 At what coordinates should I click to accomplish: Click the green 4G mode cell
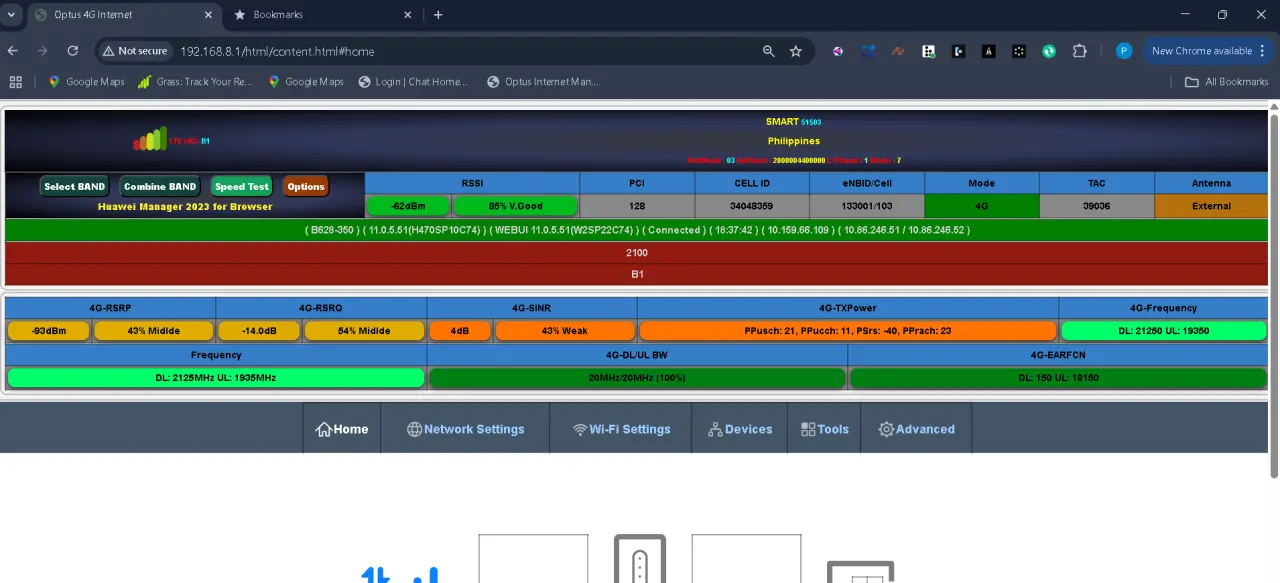[982, 206]
